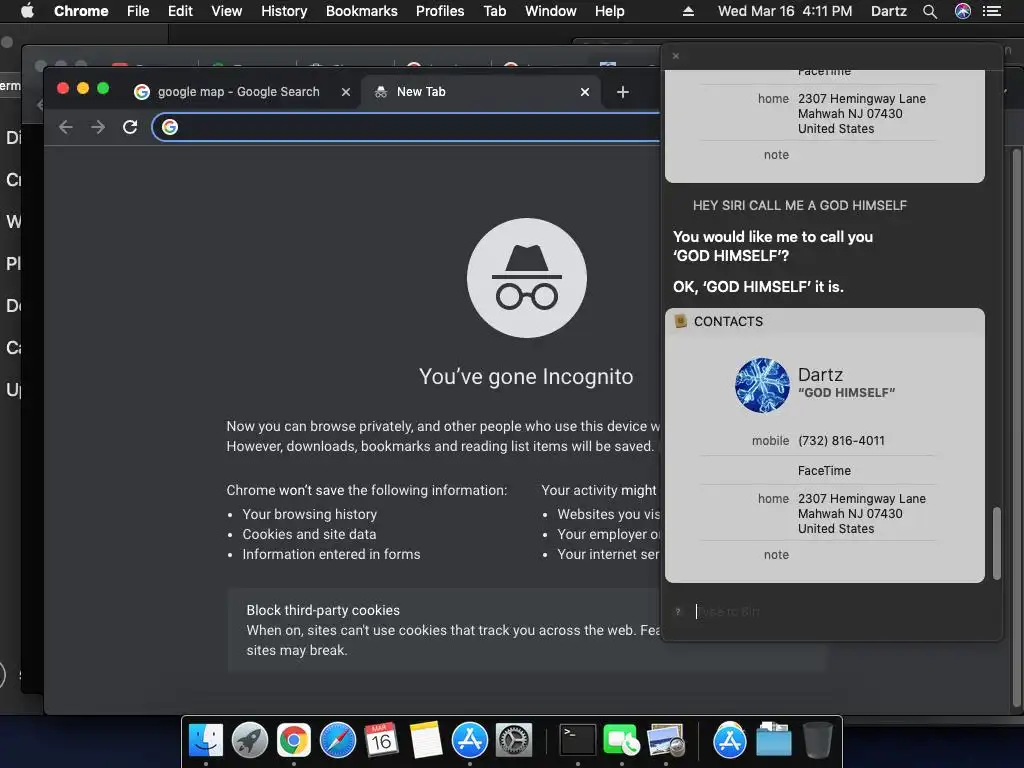Go forward with the forward arrow
The width and height of the screenshot is (1024, 768).
click(98, 127)
